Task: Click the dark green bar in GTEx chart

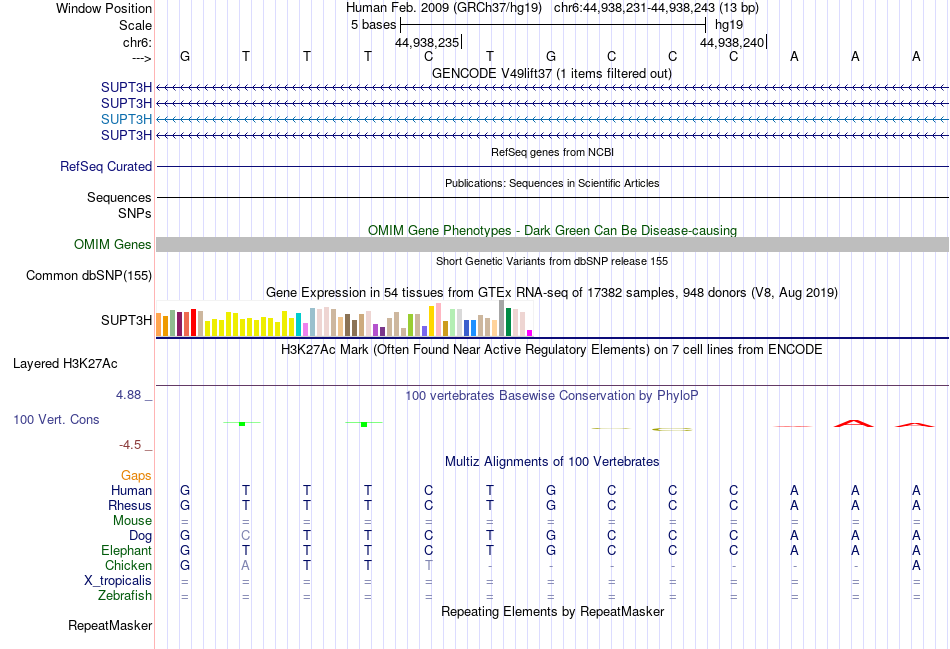Action: [x=508, y=322]
